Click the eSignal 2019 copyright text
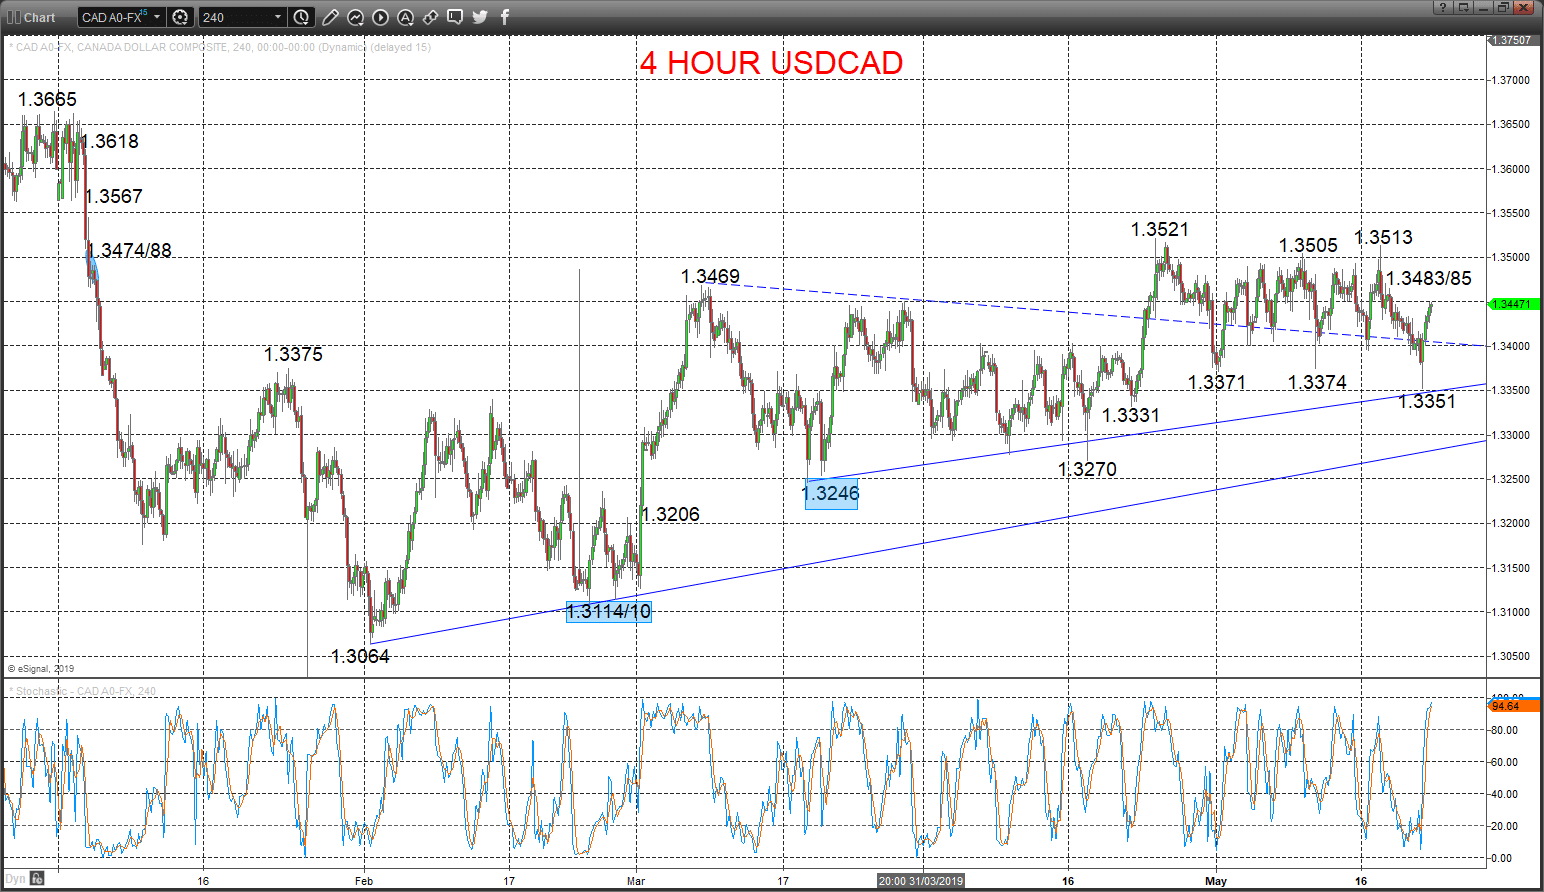 point(41,669)
